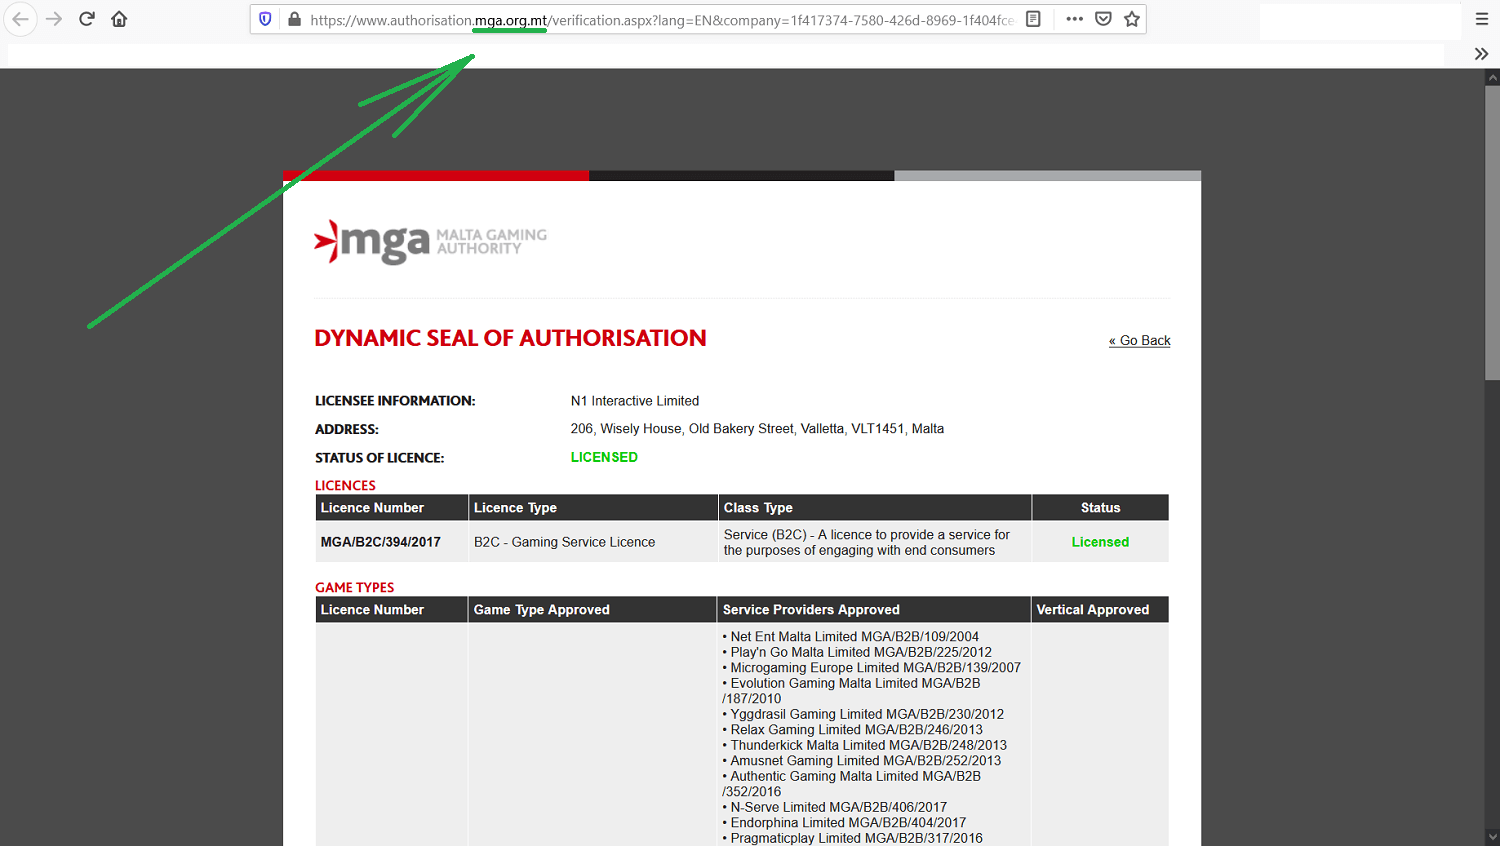Click the Licence Type column header
Image resolution: width=1500 pixels, height=846 pixels.
point(593,508)
